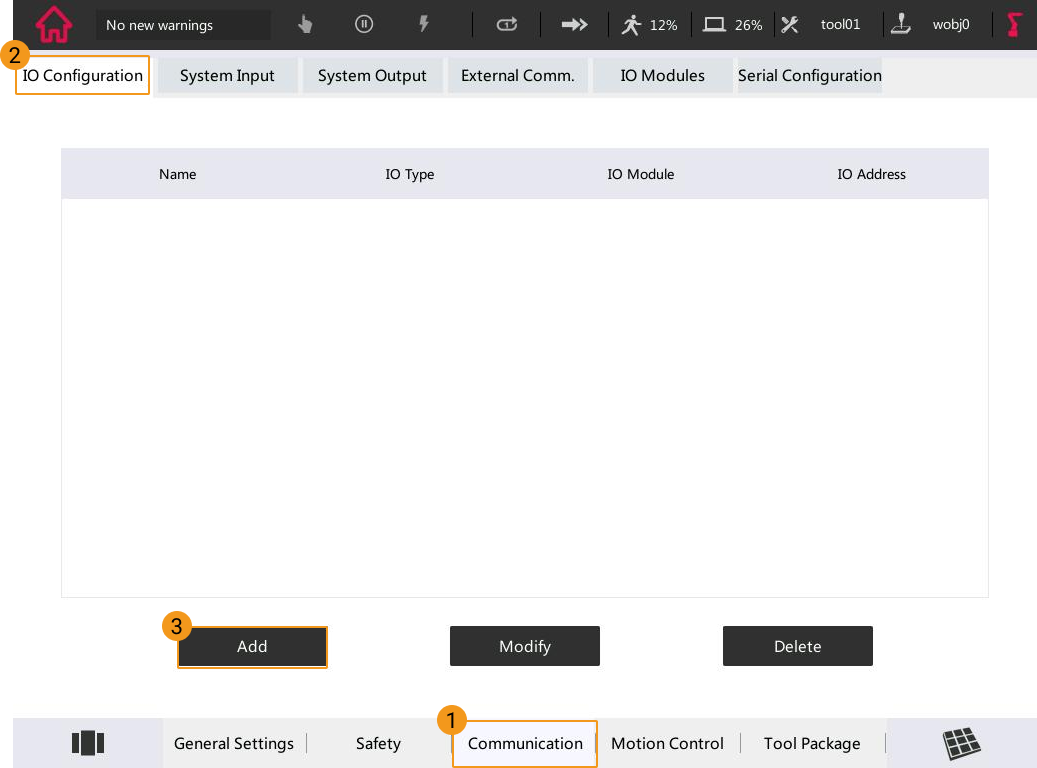Screen dimensions: 1037x768
Task: Click the Add button
Action: 252,647
